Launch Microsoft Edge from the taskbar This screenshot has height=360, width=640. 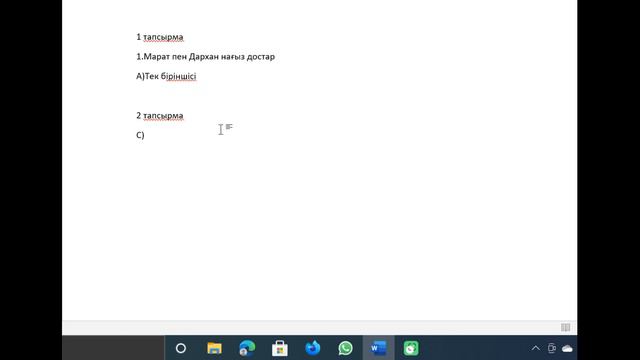[x=247, y=348]
